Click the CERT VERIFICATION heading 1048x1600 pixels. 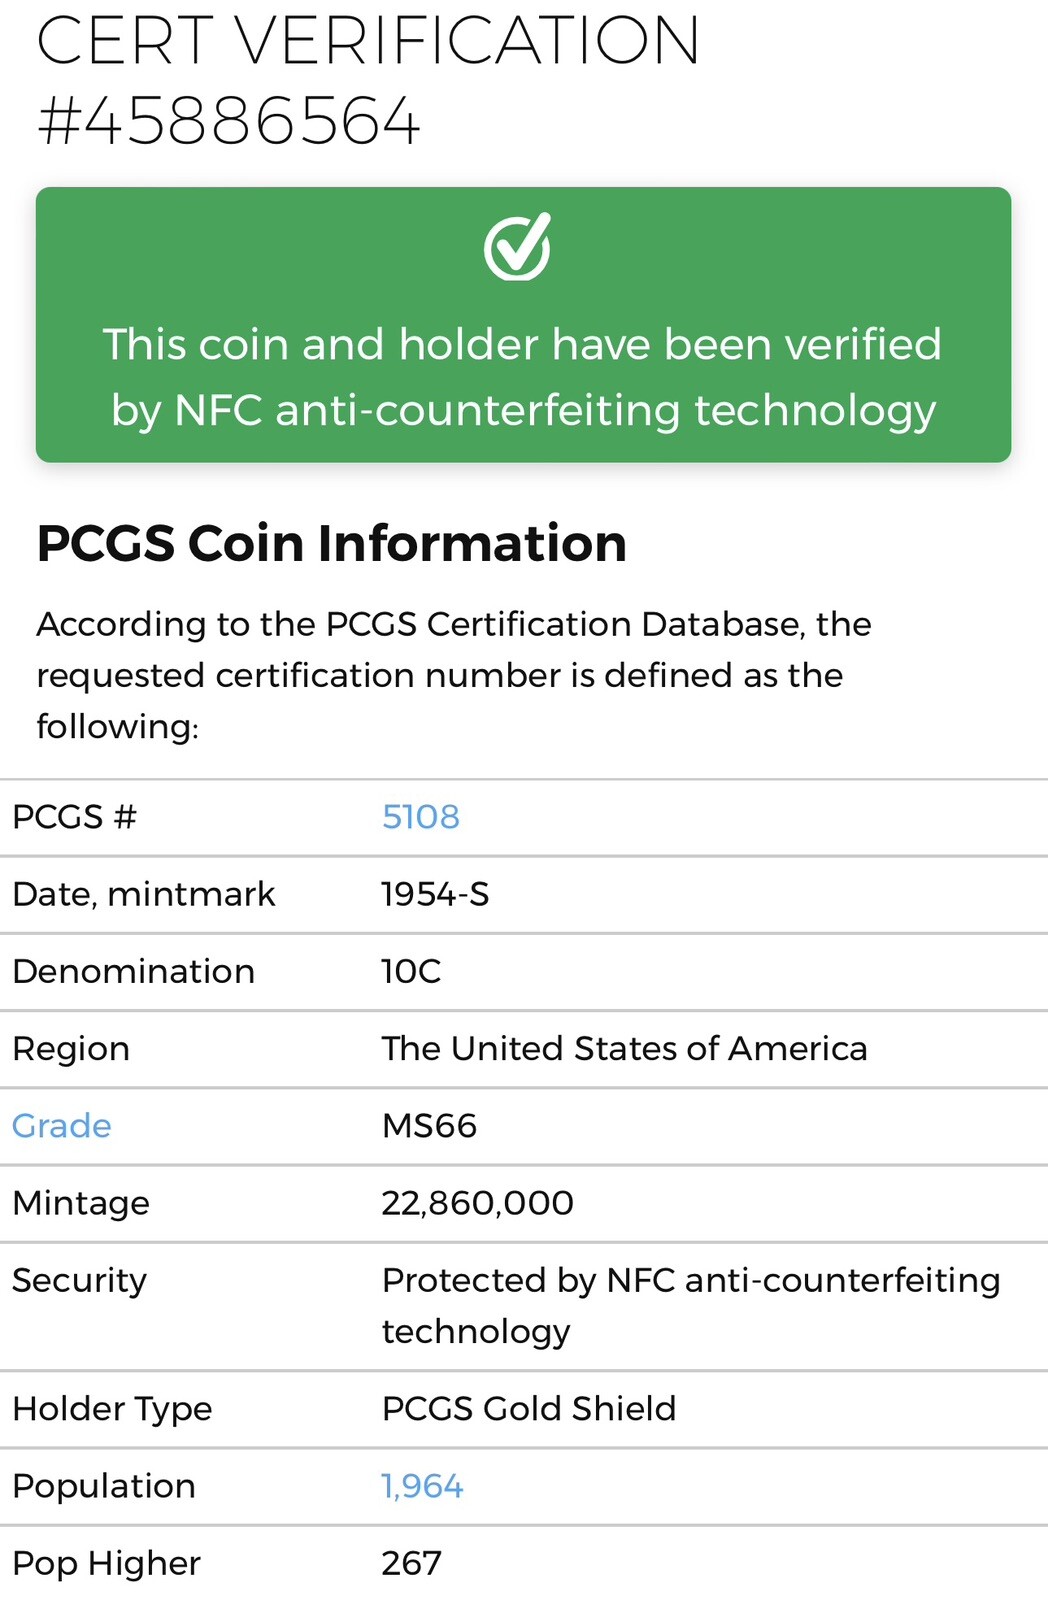tap(368, 42)
